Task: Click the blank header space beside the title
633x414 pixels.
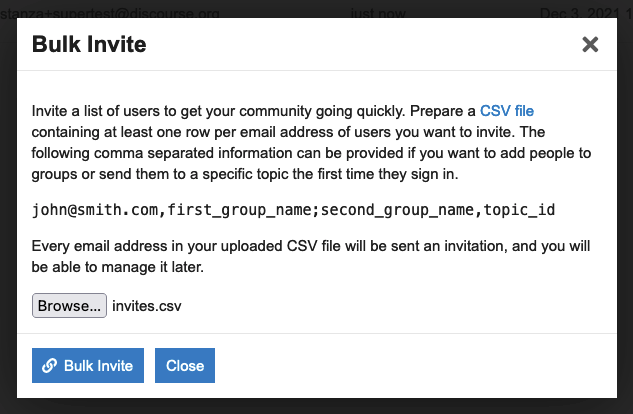Action: click(350, 45)
